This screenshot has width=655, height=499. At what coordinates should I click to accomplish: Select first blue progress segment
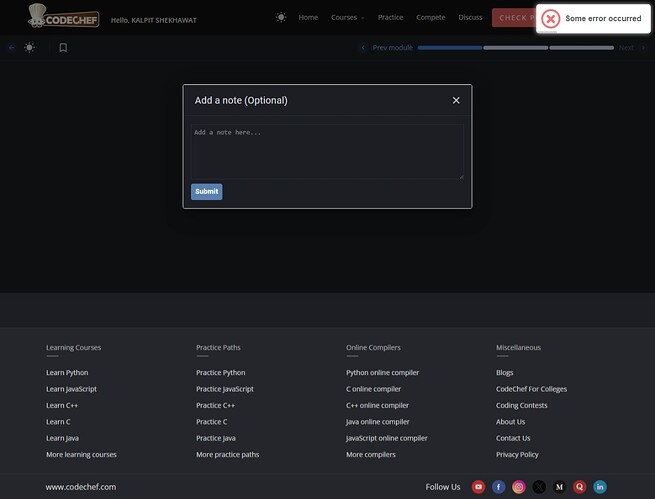coord(449,48)
